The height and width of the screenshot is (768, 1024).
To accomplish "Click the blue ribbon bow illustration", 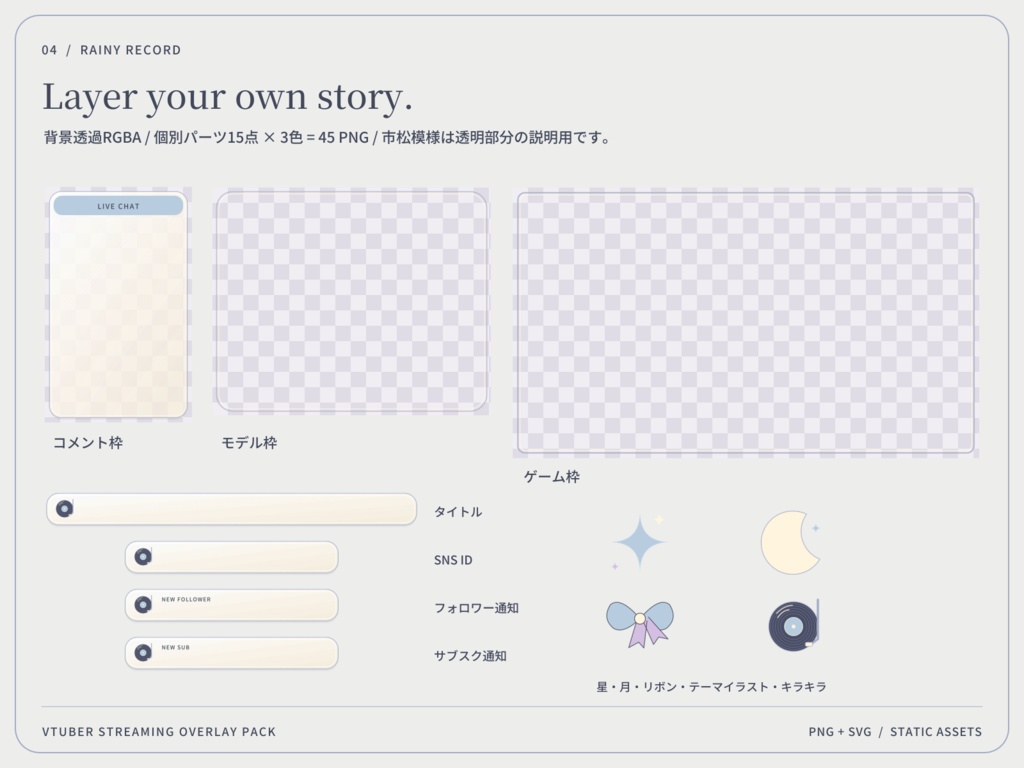I will coord(640,624).
